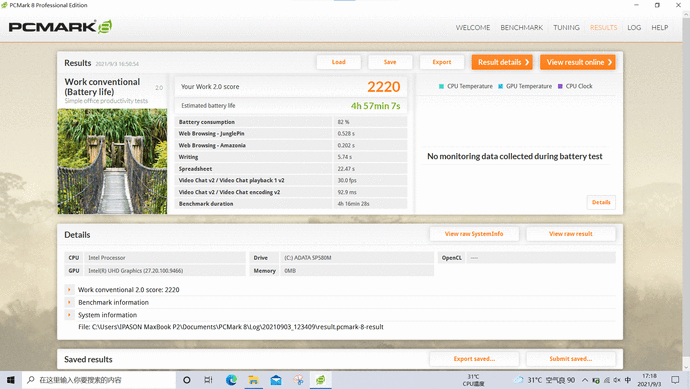Open Task View from the taskbar
Screen dimensions: 690x389
click(x=209, y=380)
